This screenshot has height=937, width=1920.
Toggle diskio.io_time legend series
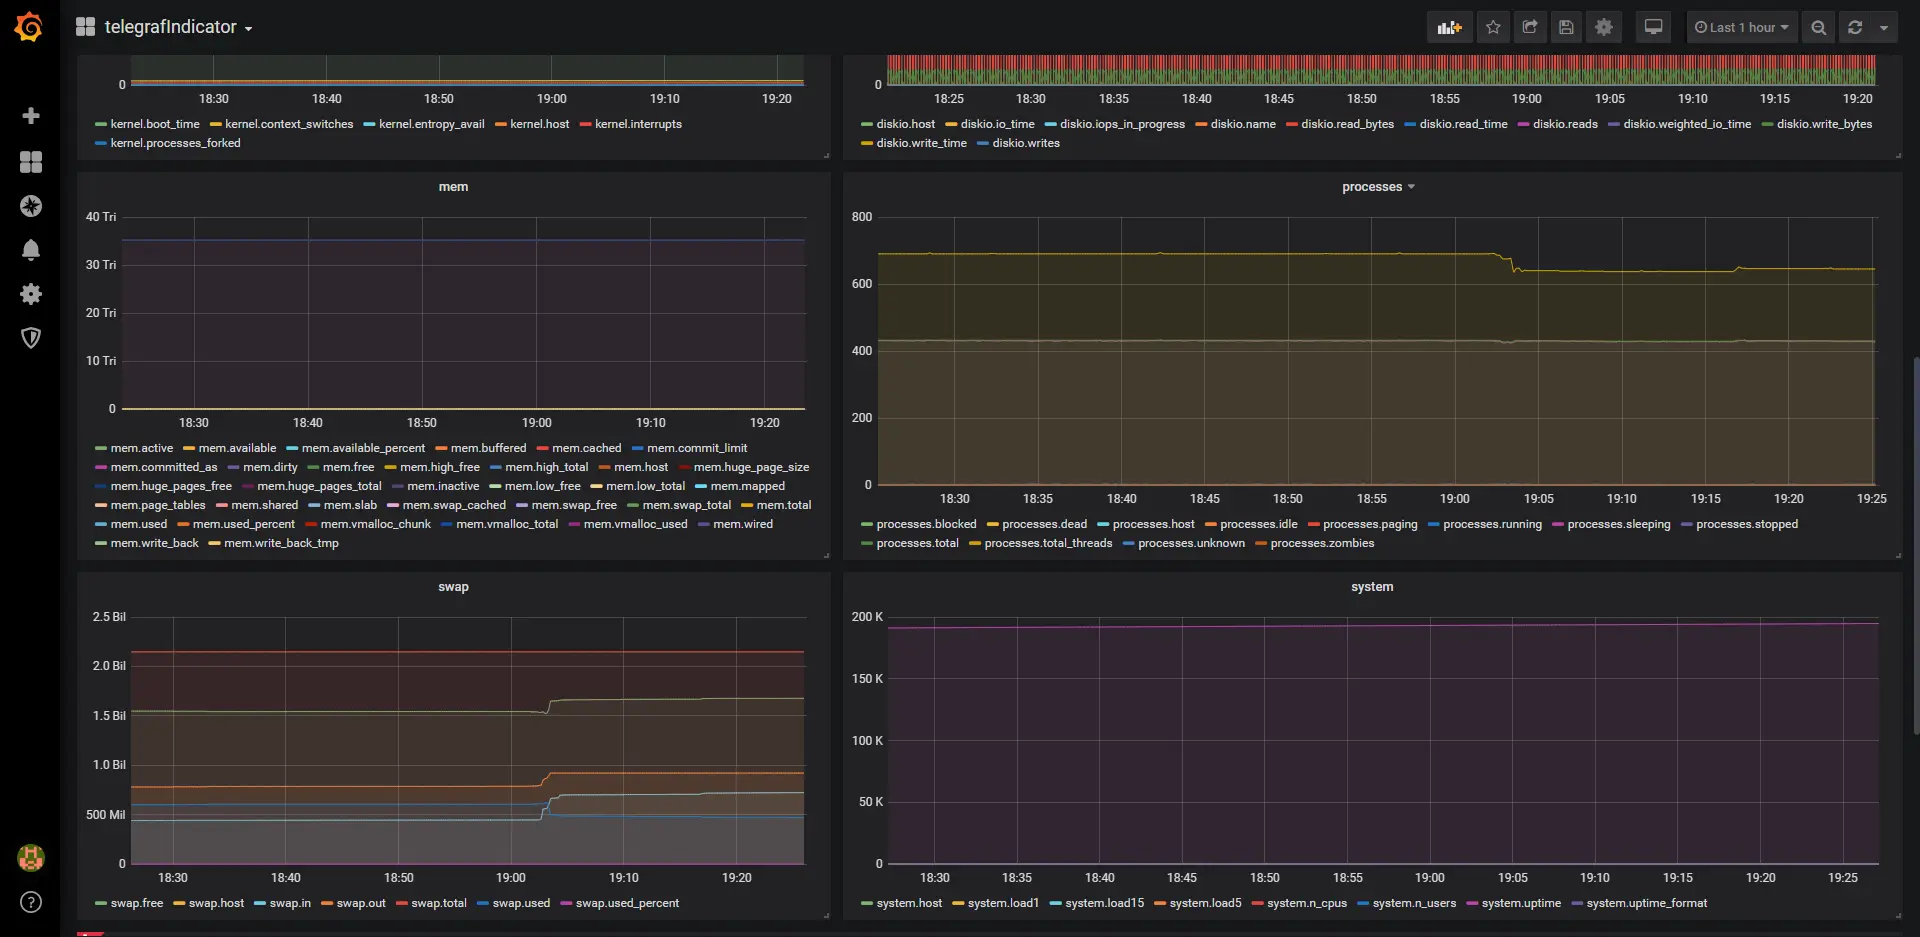click(x=997, y=124)
